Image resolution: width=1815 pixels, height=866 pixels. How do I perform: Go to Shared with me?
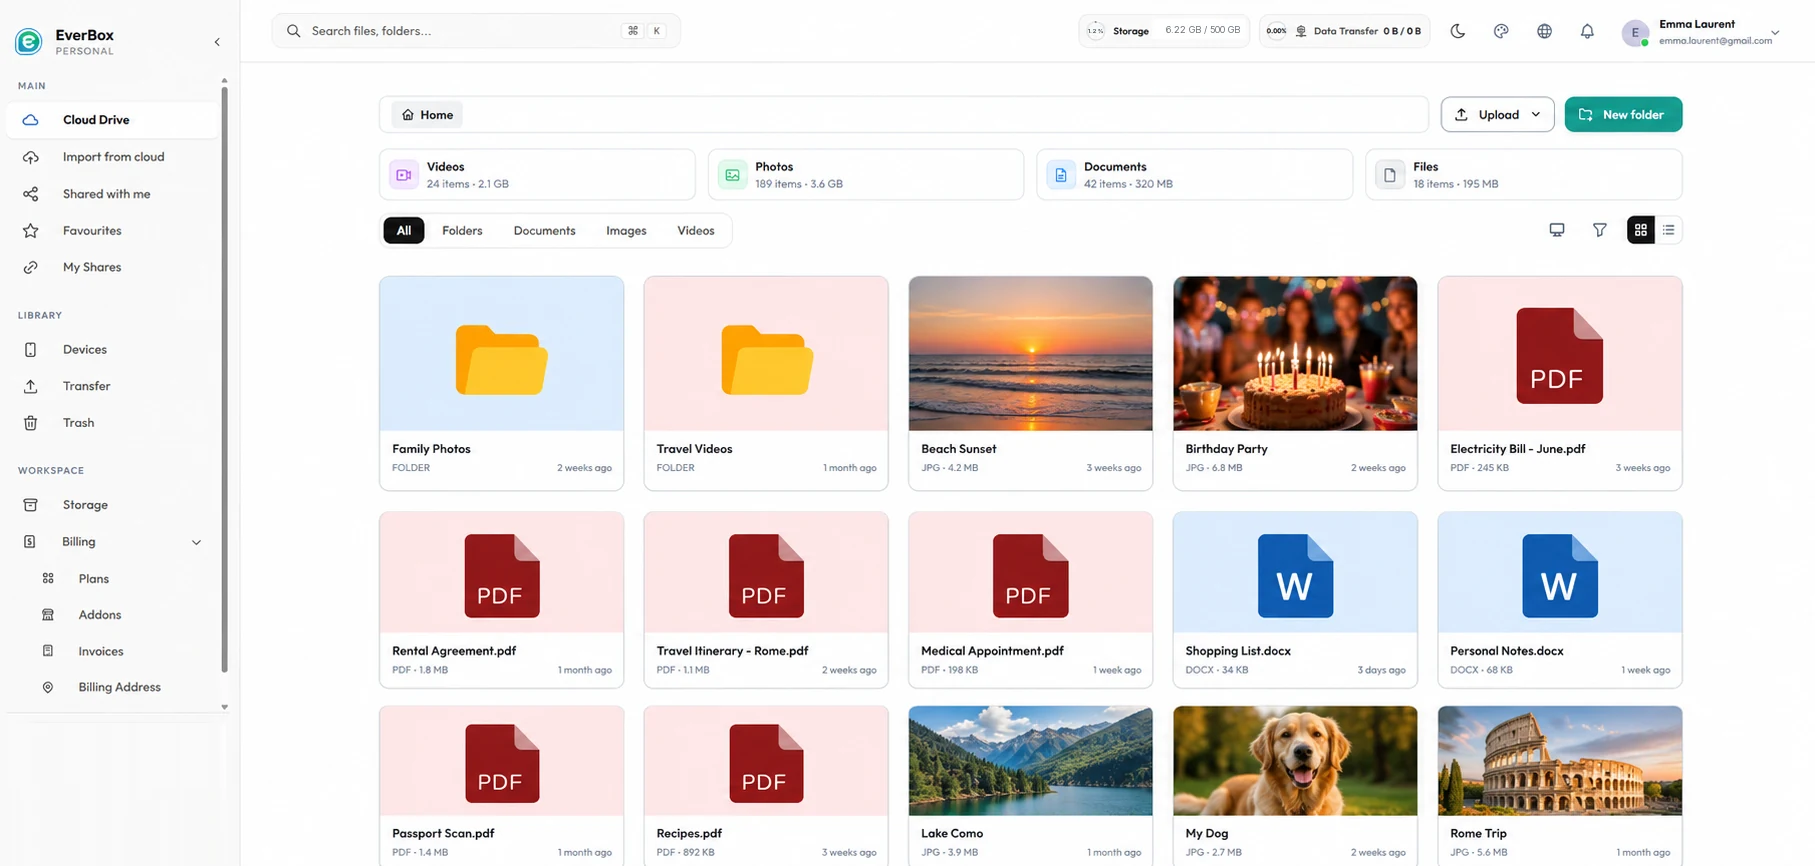pos(112,194)
